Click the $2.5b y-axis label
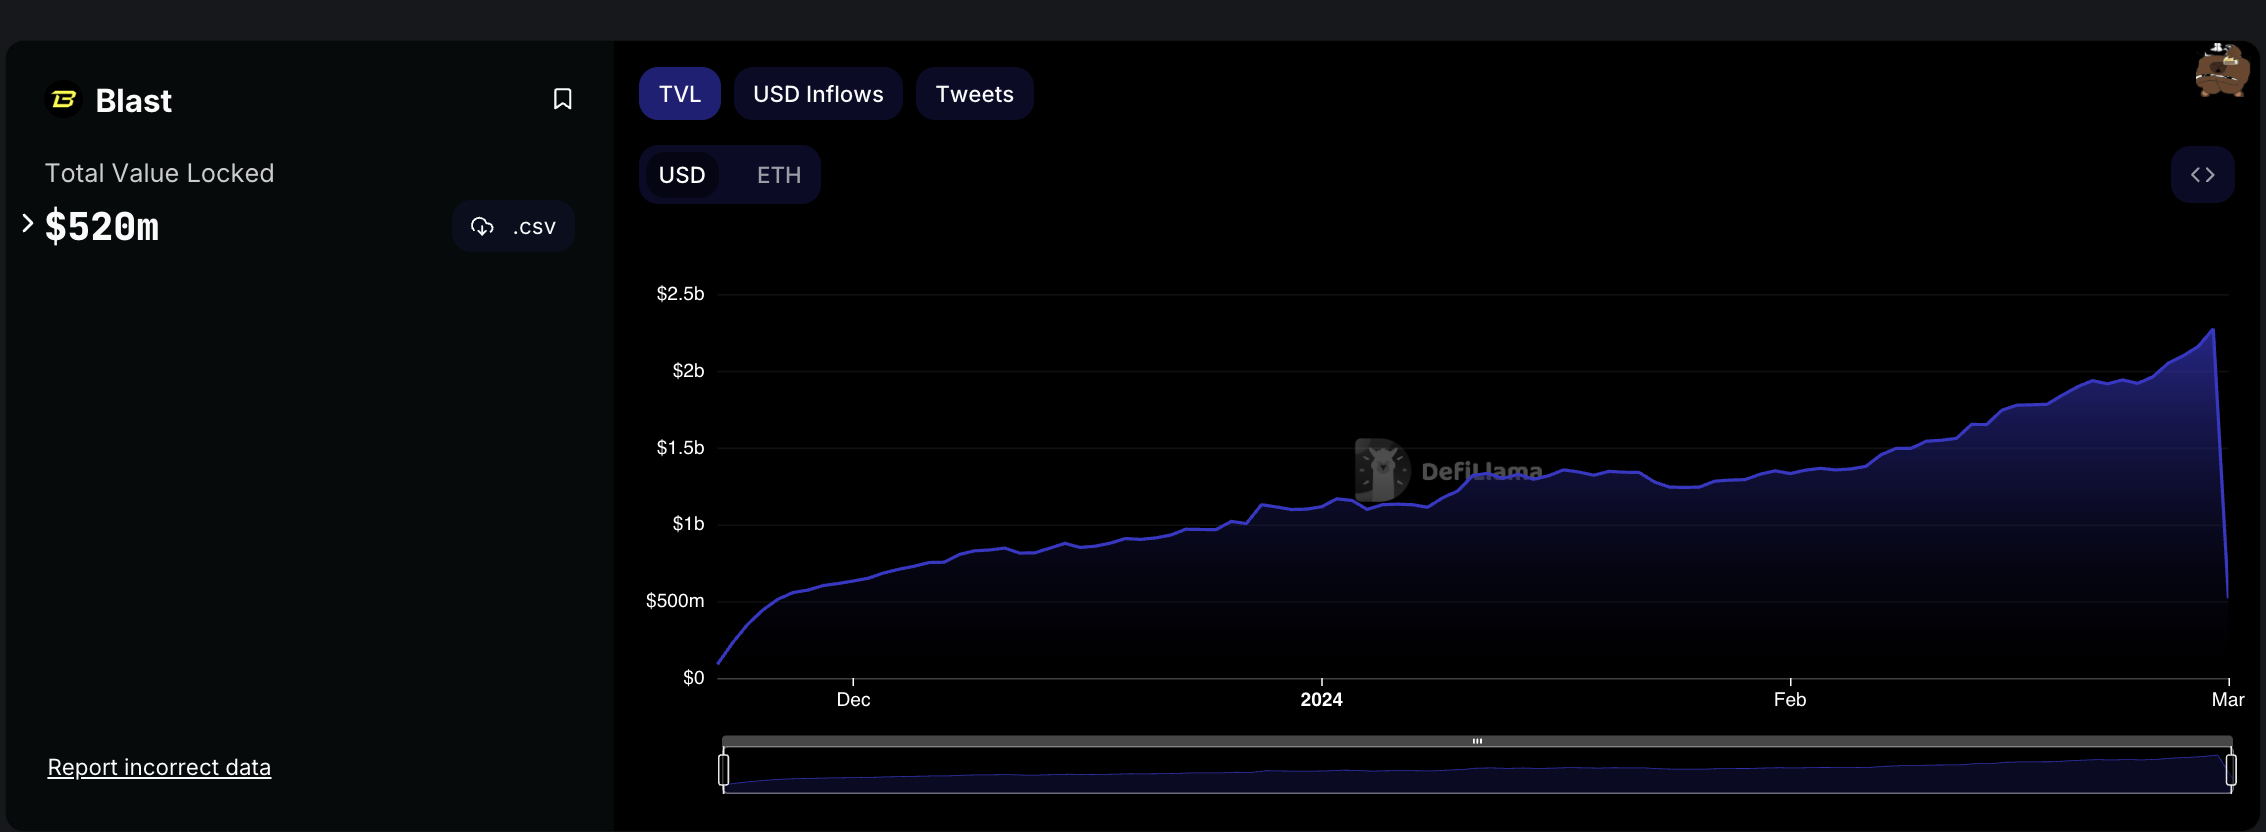Viewport: 2266px width, 832px height. click(680, 294)
